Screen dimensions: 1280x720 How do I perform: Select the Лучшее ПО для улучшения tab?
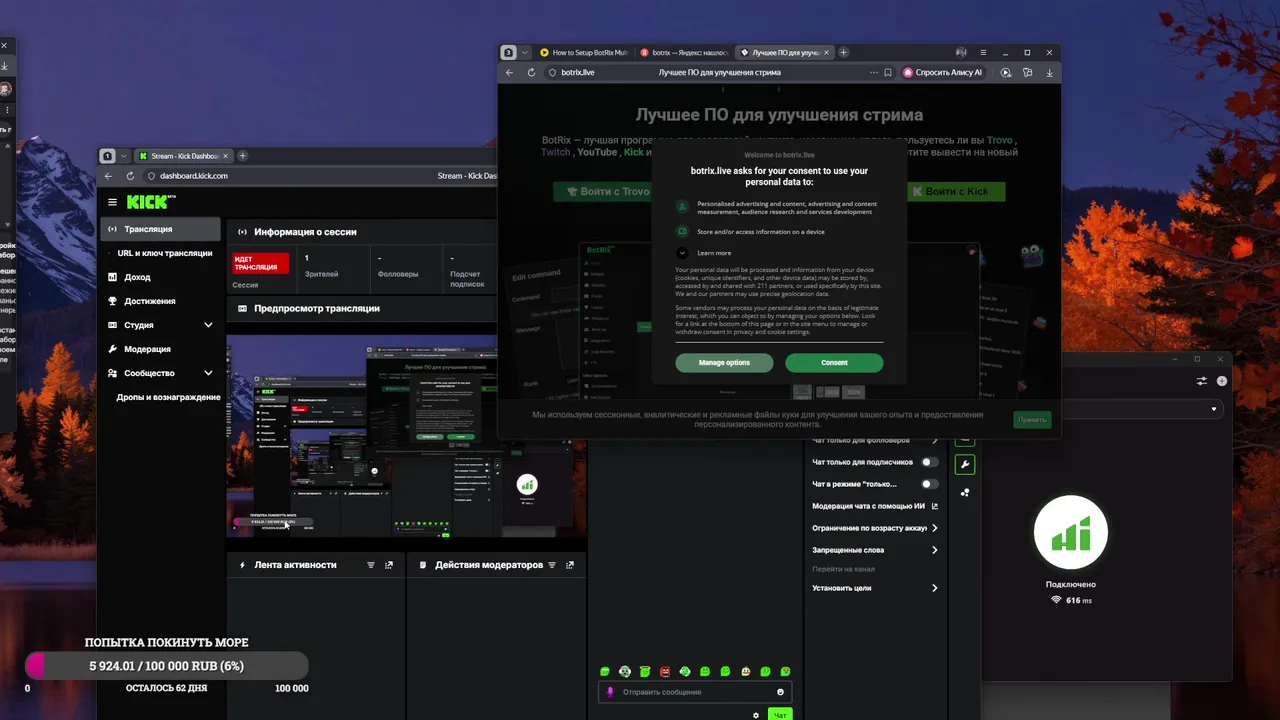pos(784,52)
